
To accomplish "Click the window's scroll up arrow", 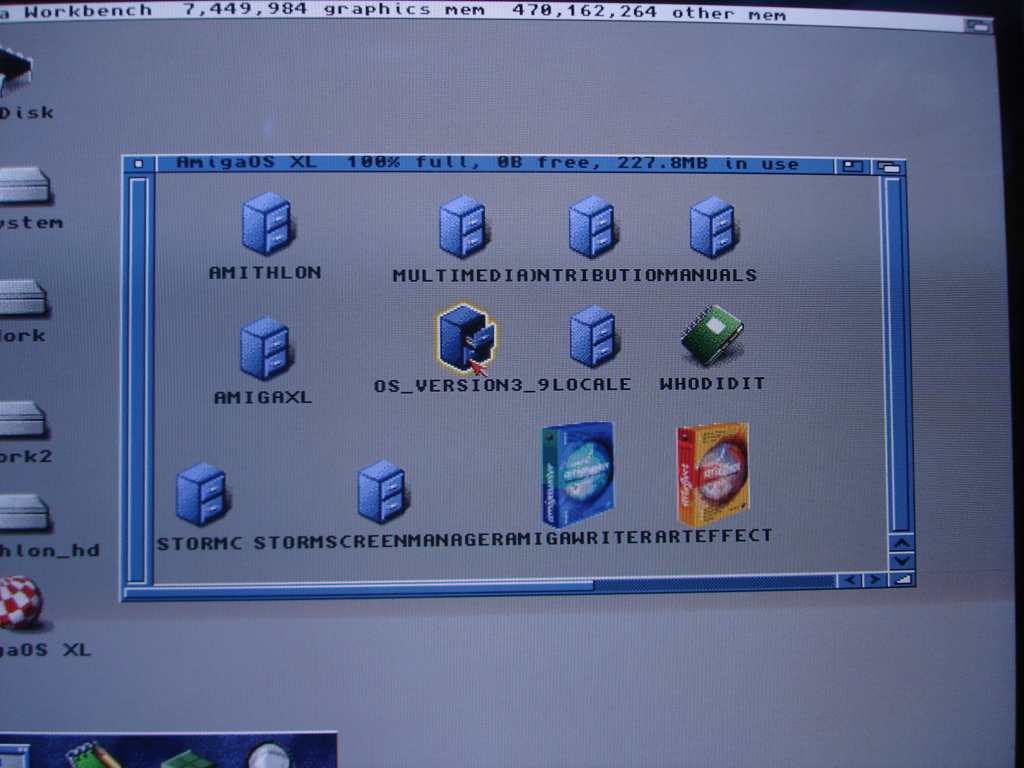I will click(901, 543).
